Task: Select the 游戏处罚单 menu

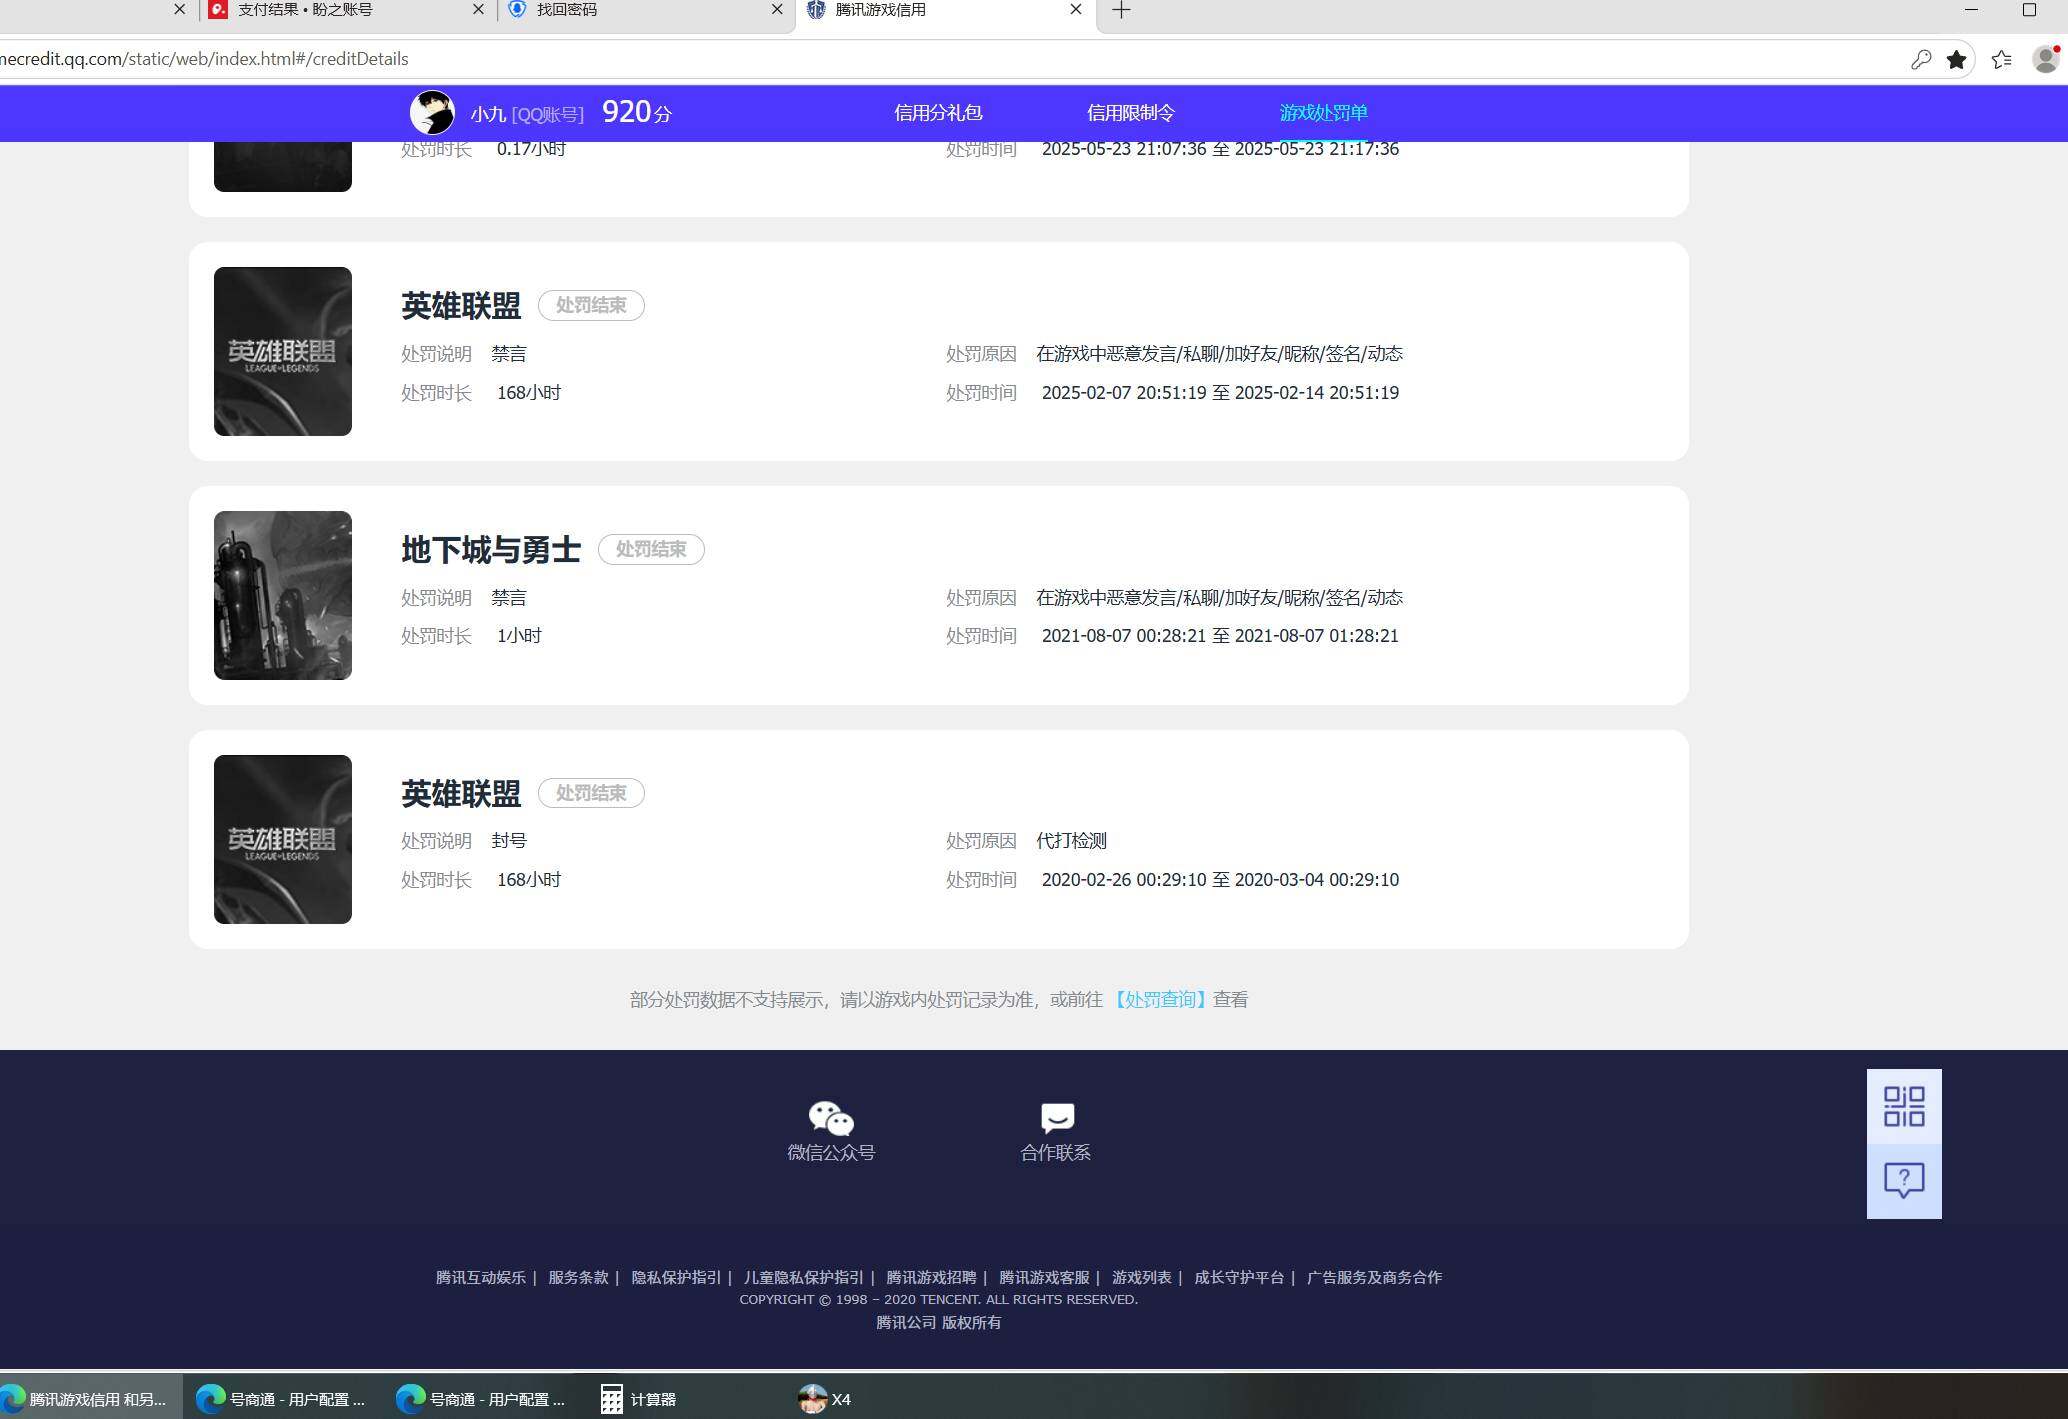Action: (x=1323, y=113)
